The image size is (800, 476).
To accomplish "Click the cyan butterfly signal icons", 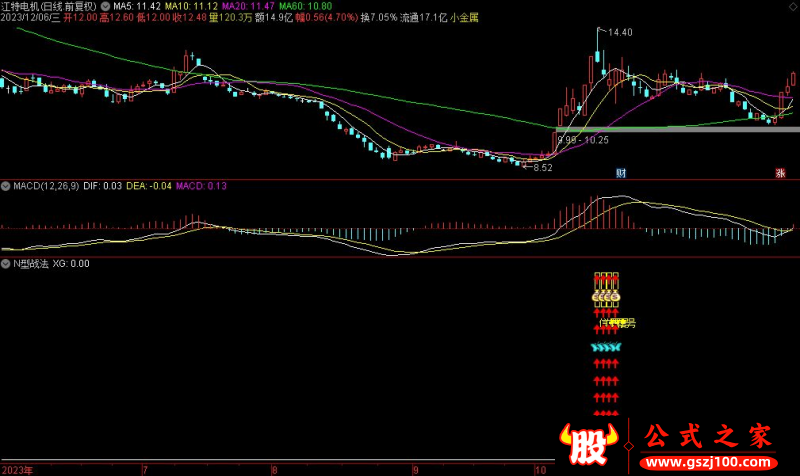I will 606,346.
